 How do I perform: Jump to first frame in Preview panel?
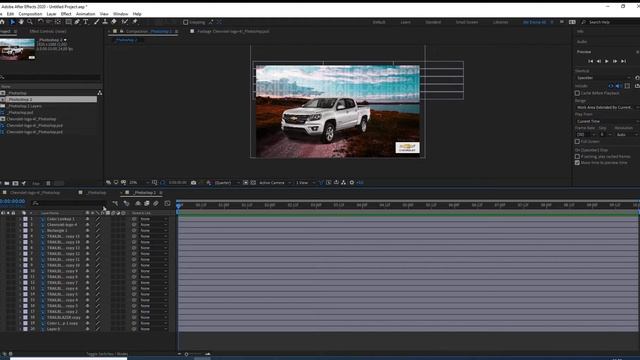(591, 61)
